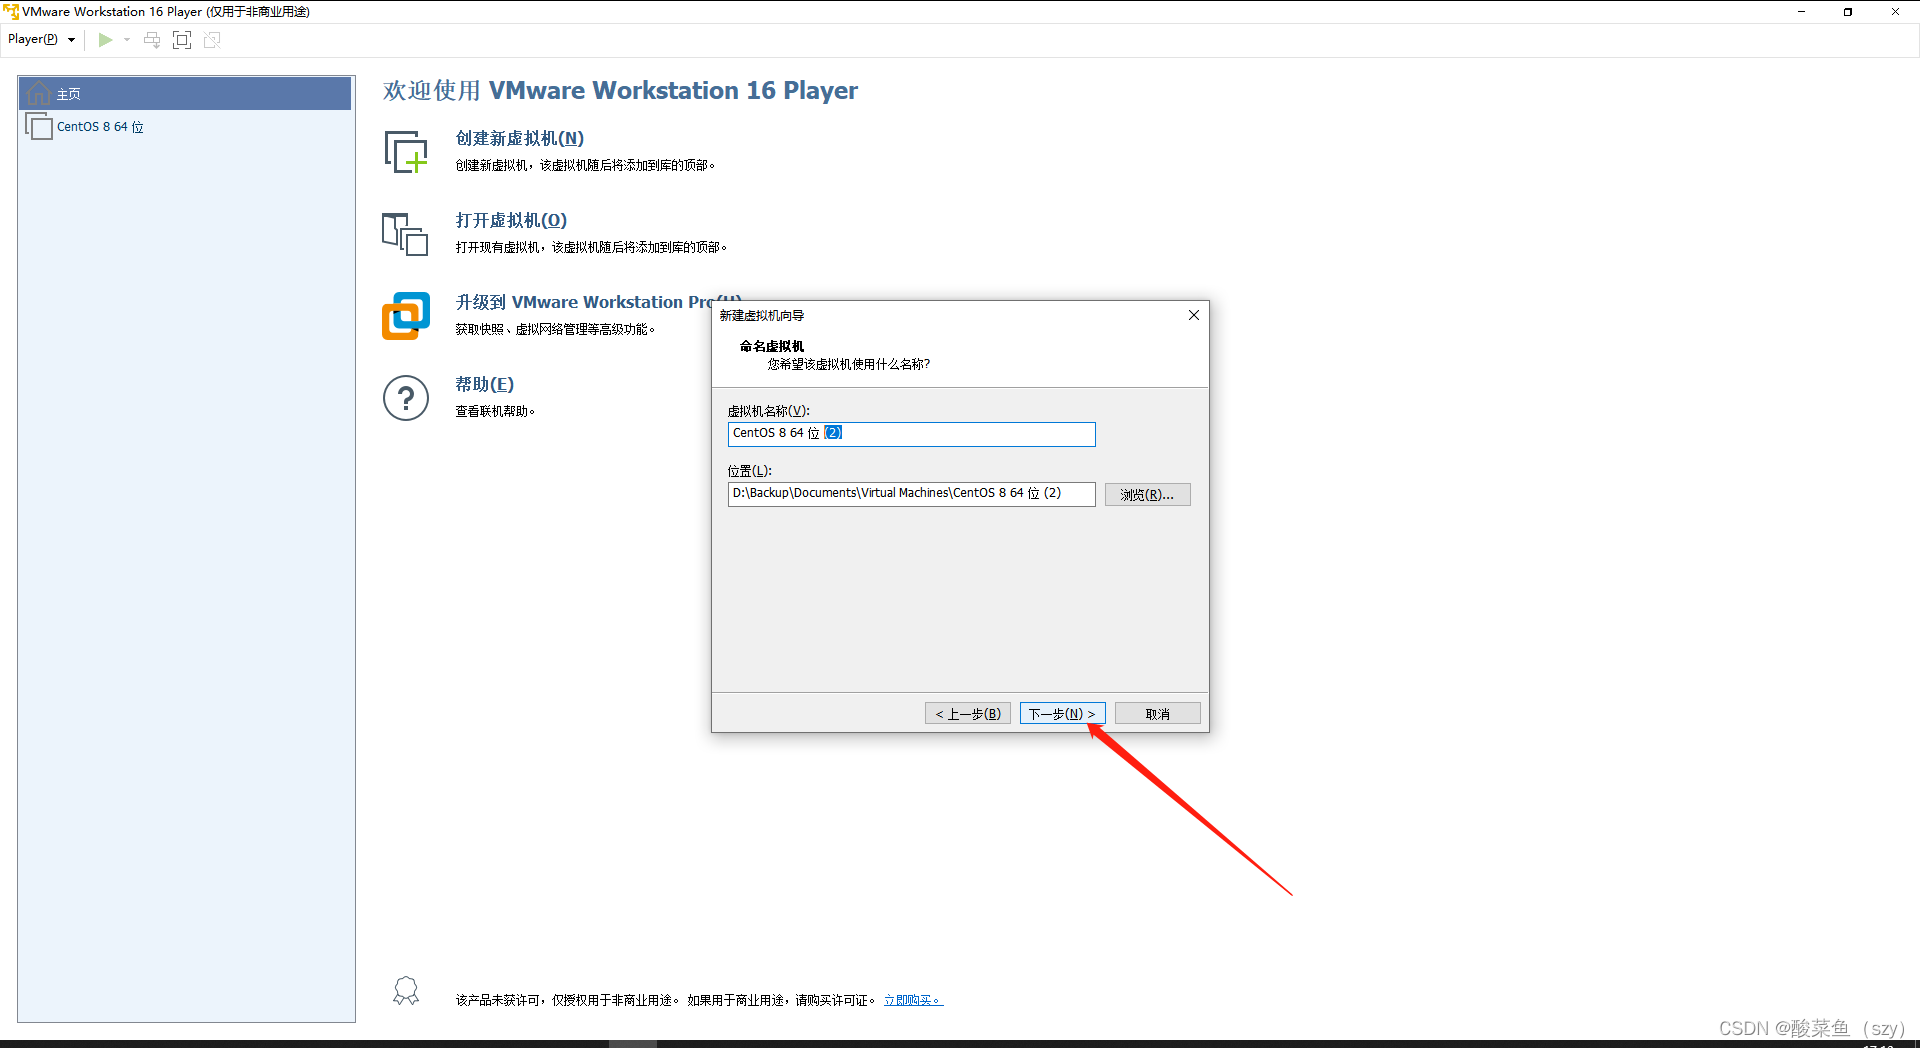Click the 上一步(B) back button
Screen dimensions: 1920x1048
(x=967, y=714)
